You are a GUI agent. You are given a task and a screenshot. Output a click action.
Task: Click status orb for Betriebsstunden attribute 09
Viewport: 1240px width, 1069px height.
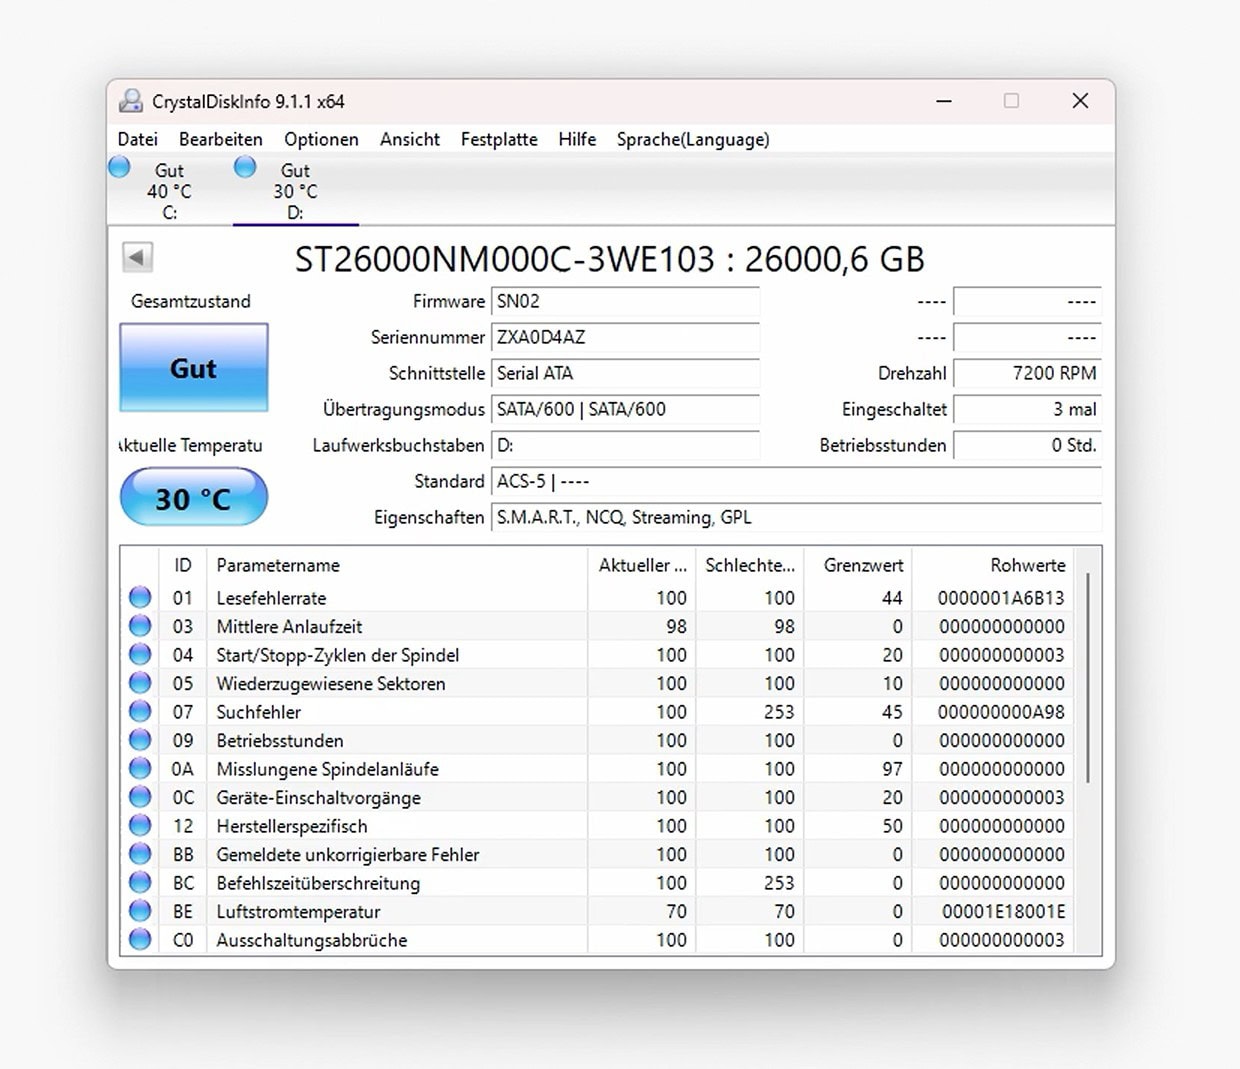pyautogui.click(x=140, y=740)
